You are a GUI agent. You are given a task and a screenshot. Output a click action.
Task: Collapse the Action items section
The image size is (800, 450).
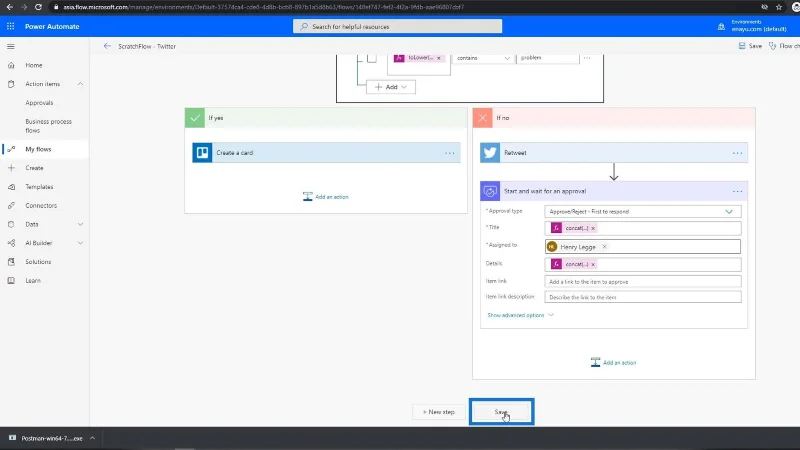click(80, 84)
